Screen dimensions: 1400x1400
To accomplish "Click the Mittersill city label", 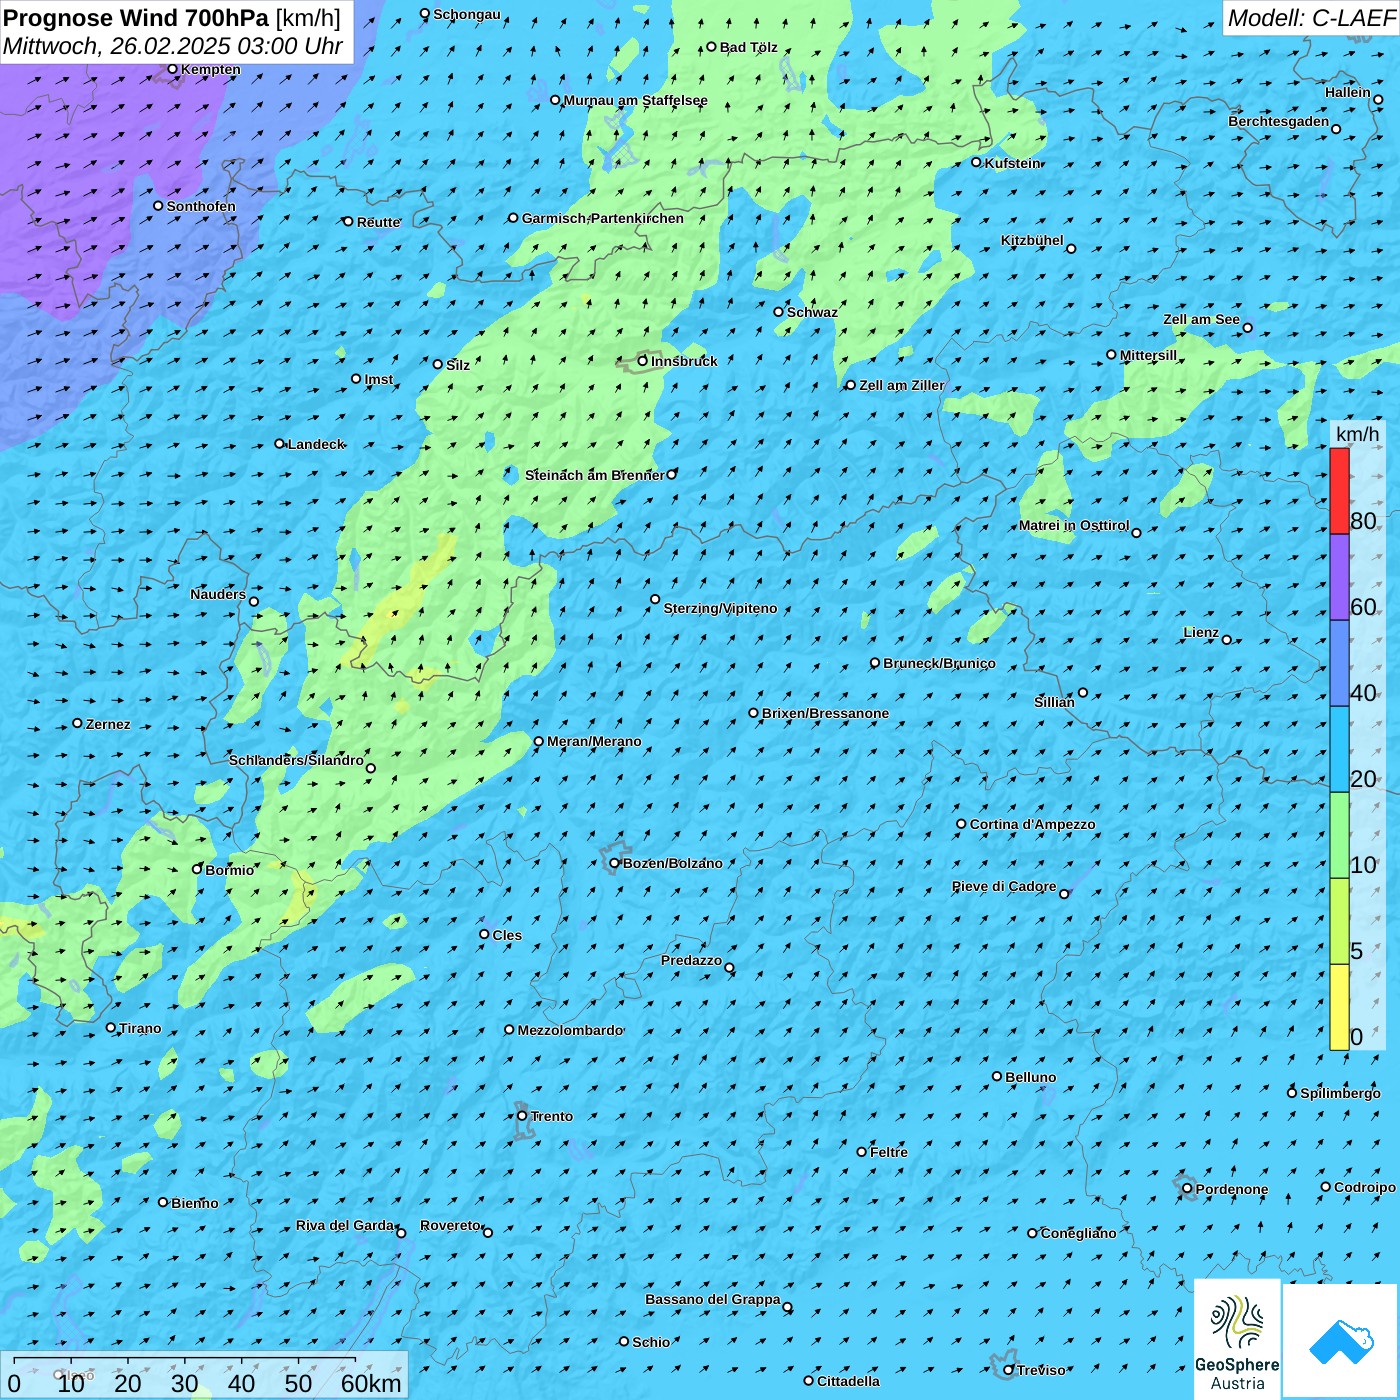I will (x=1149, y=355).
